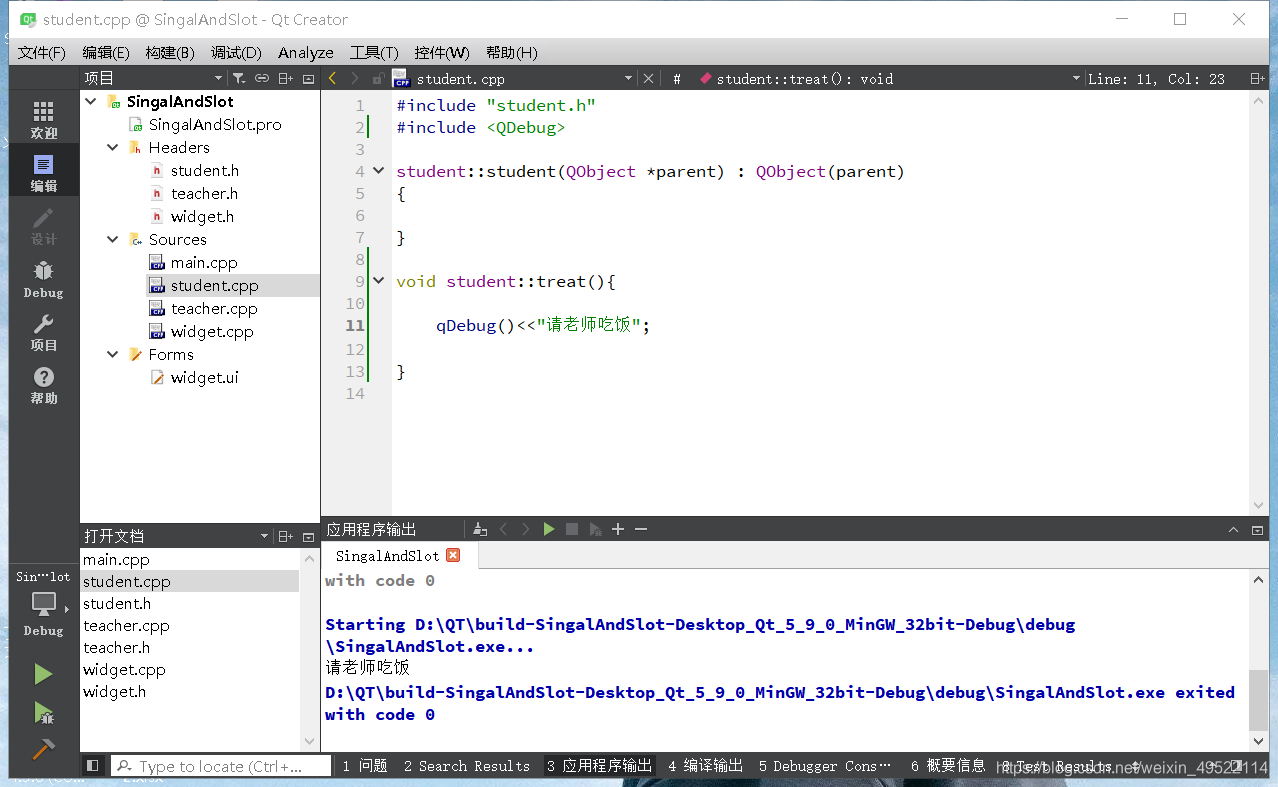The height and width of the screenshot is (787, 1278).
Task: Close the SingalAndSlot output tab
Action: coord(453,555)
